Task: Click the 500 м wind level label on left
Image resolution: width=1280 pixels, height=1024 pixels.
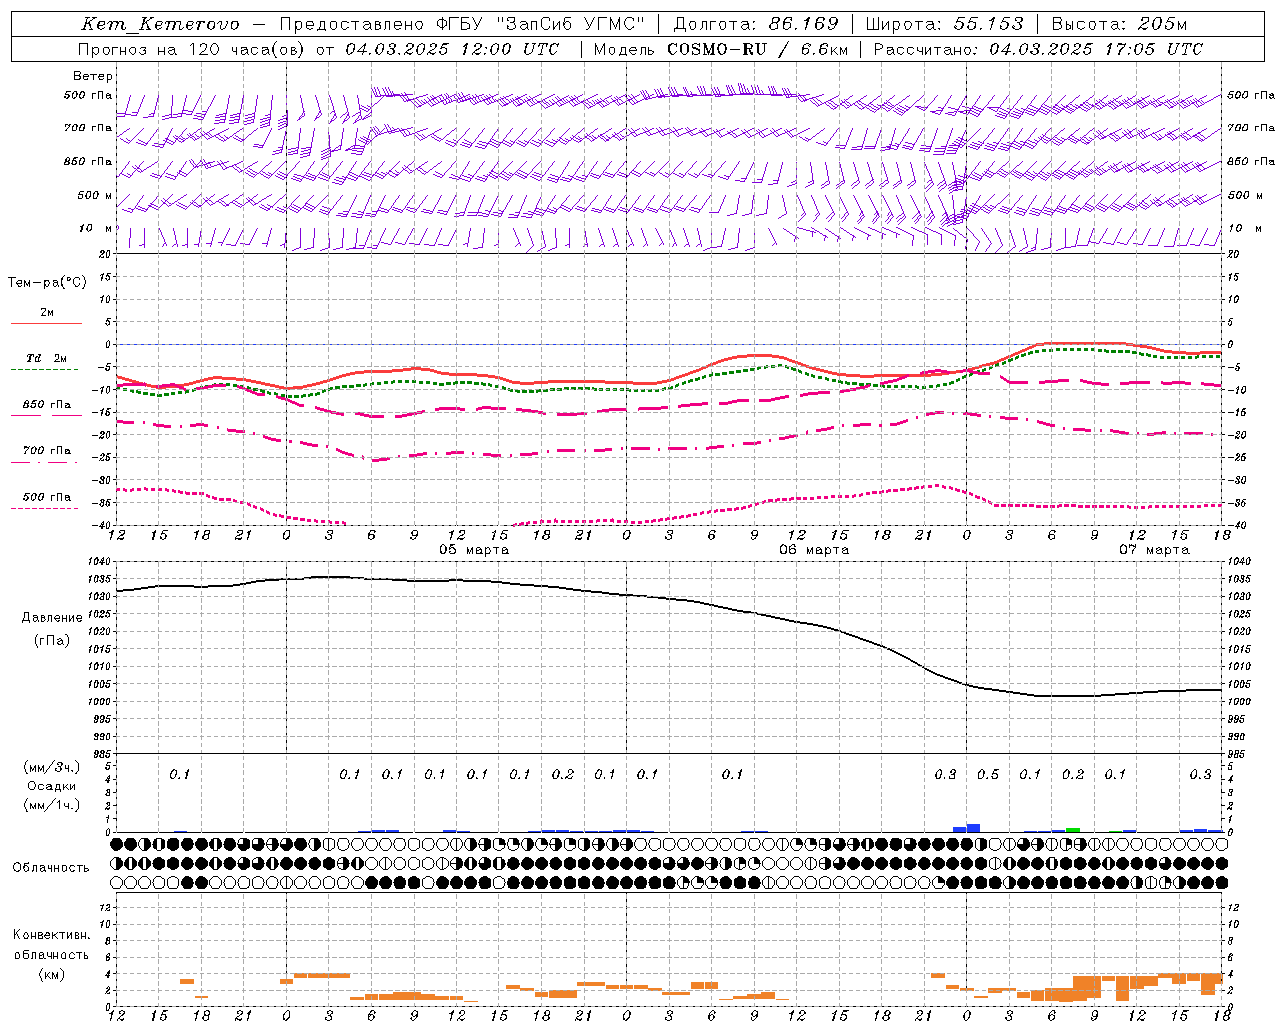Action: (95, 196)
